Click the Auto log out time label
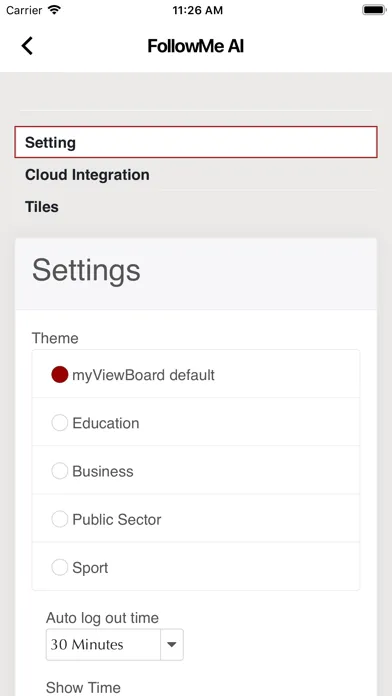 pyautogui.click(x=102, y=618)
